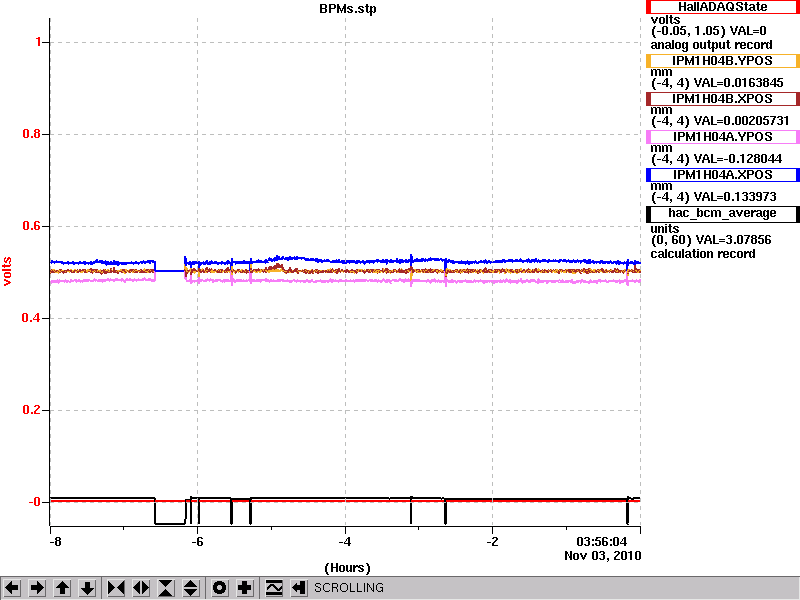This screenshot has width=800, height=600.
Task: Pan the graph up with the up-arrow button
Action: click(x=62, y=588)
